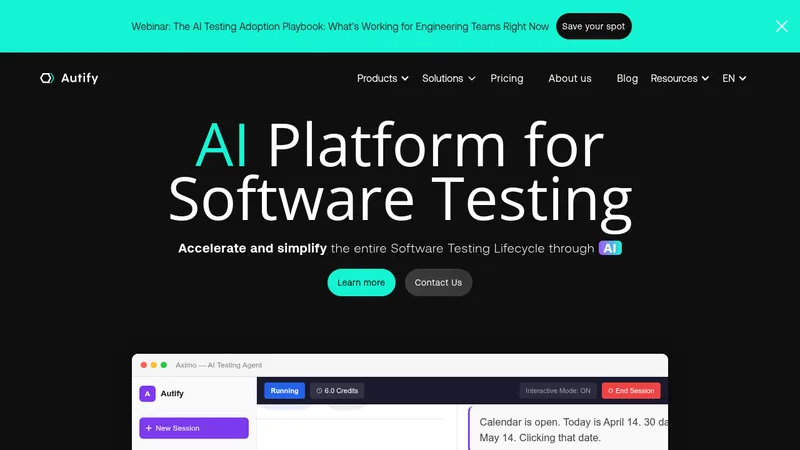Viewport: 800px width, 450px height.
Task: Click the New Session button in Aximo
Action: 194,428
